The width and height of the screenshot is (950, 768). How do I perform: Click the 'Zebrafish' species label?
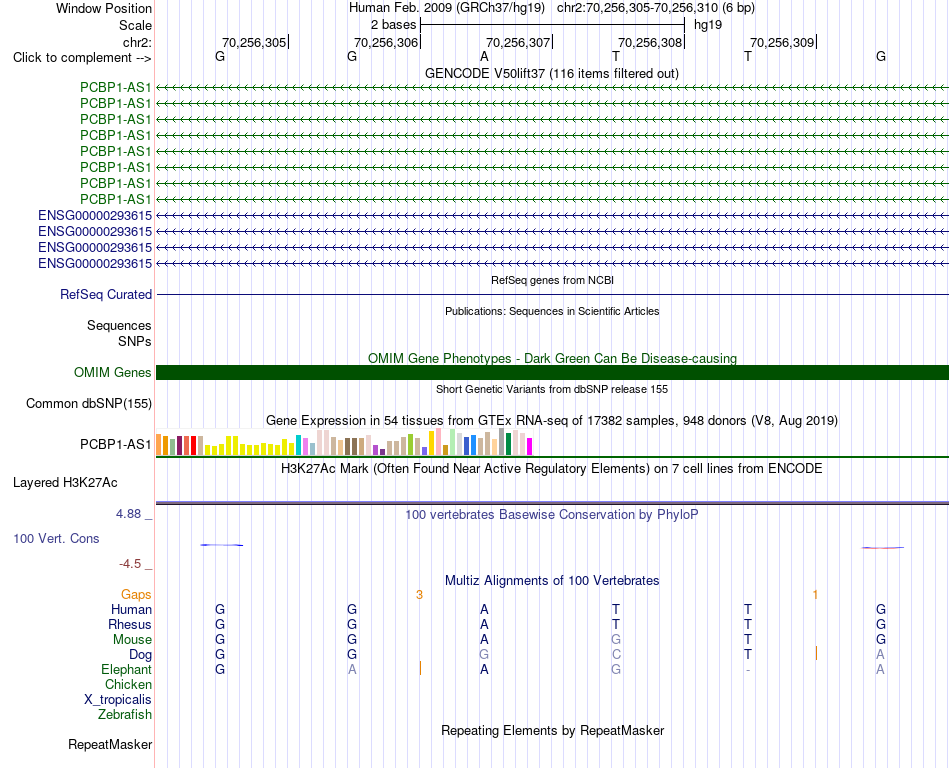(x=125, y=715)
